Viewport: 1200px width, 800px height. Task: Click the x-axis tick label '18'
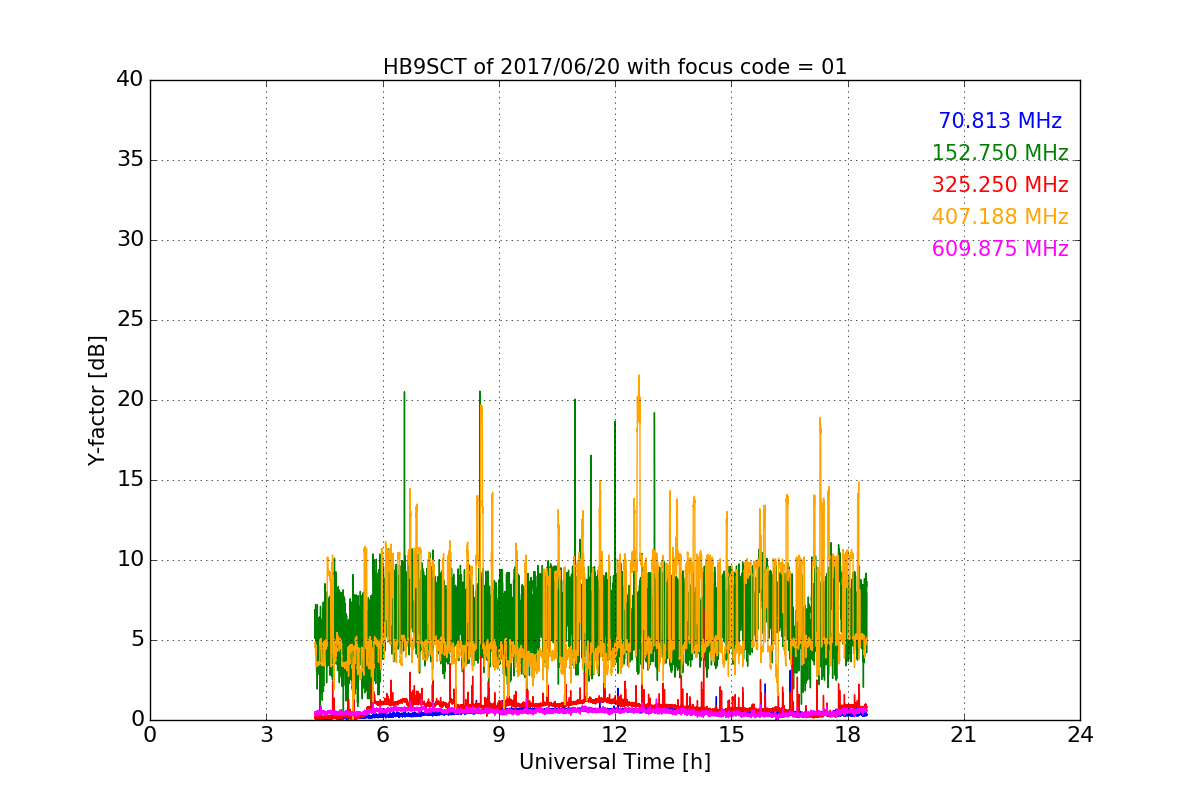848,734
